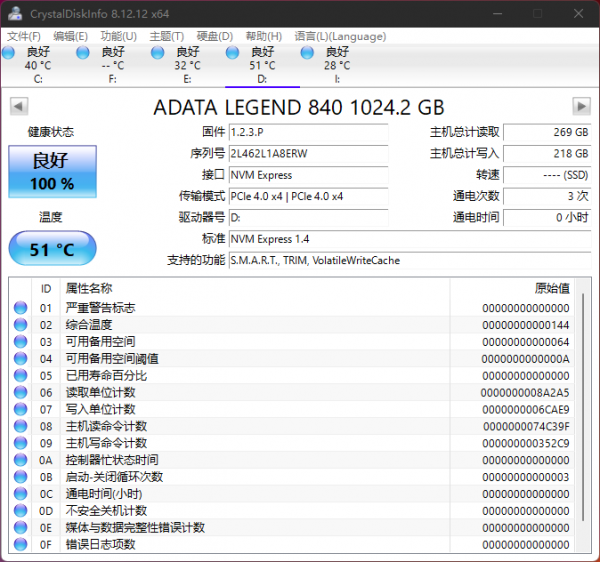The height and width of the screenshot is (562, 600).
Task: Click status orb for attribute 04 可用备用空间阈值
Action: coord(21,358)
